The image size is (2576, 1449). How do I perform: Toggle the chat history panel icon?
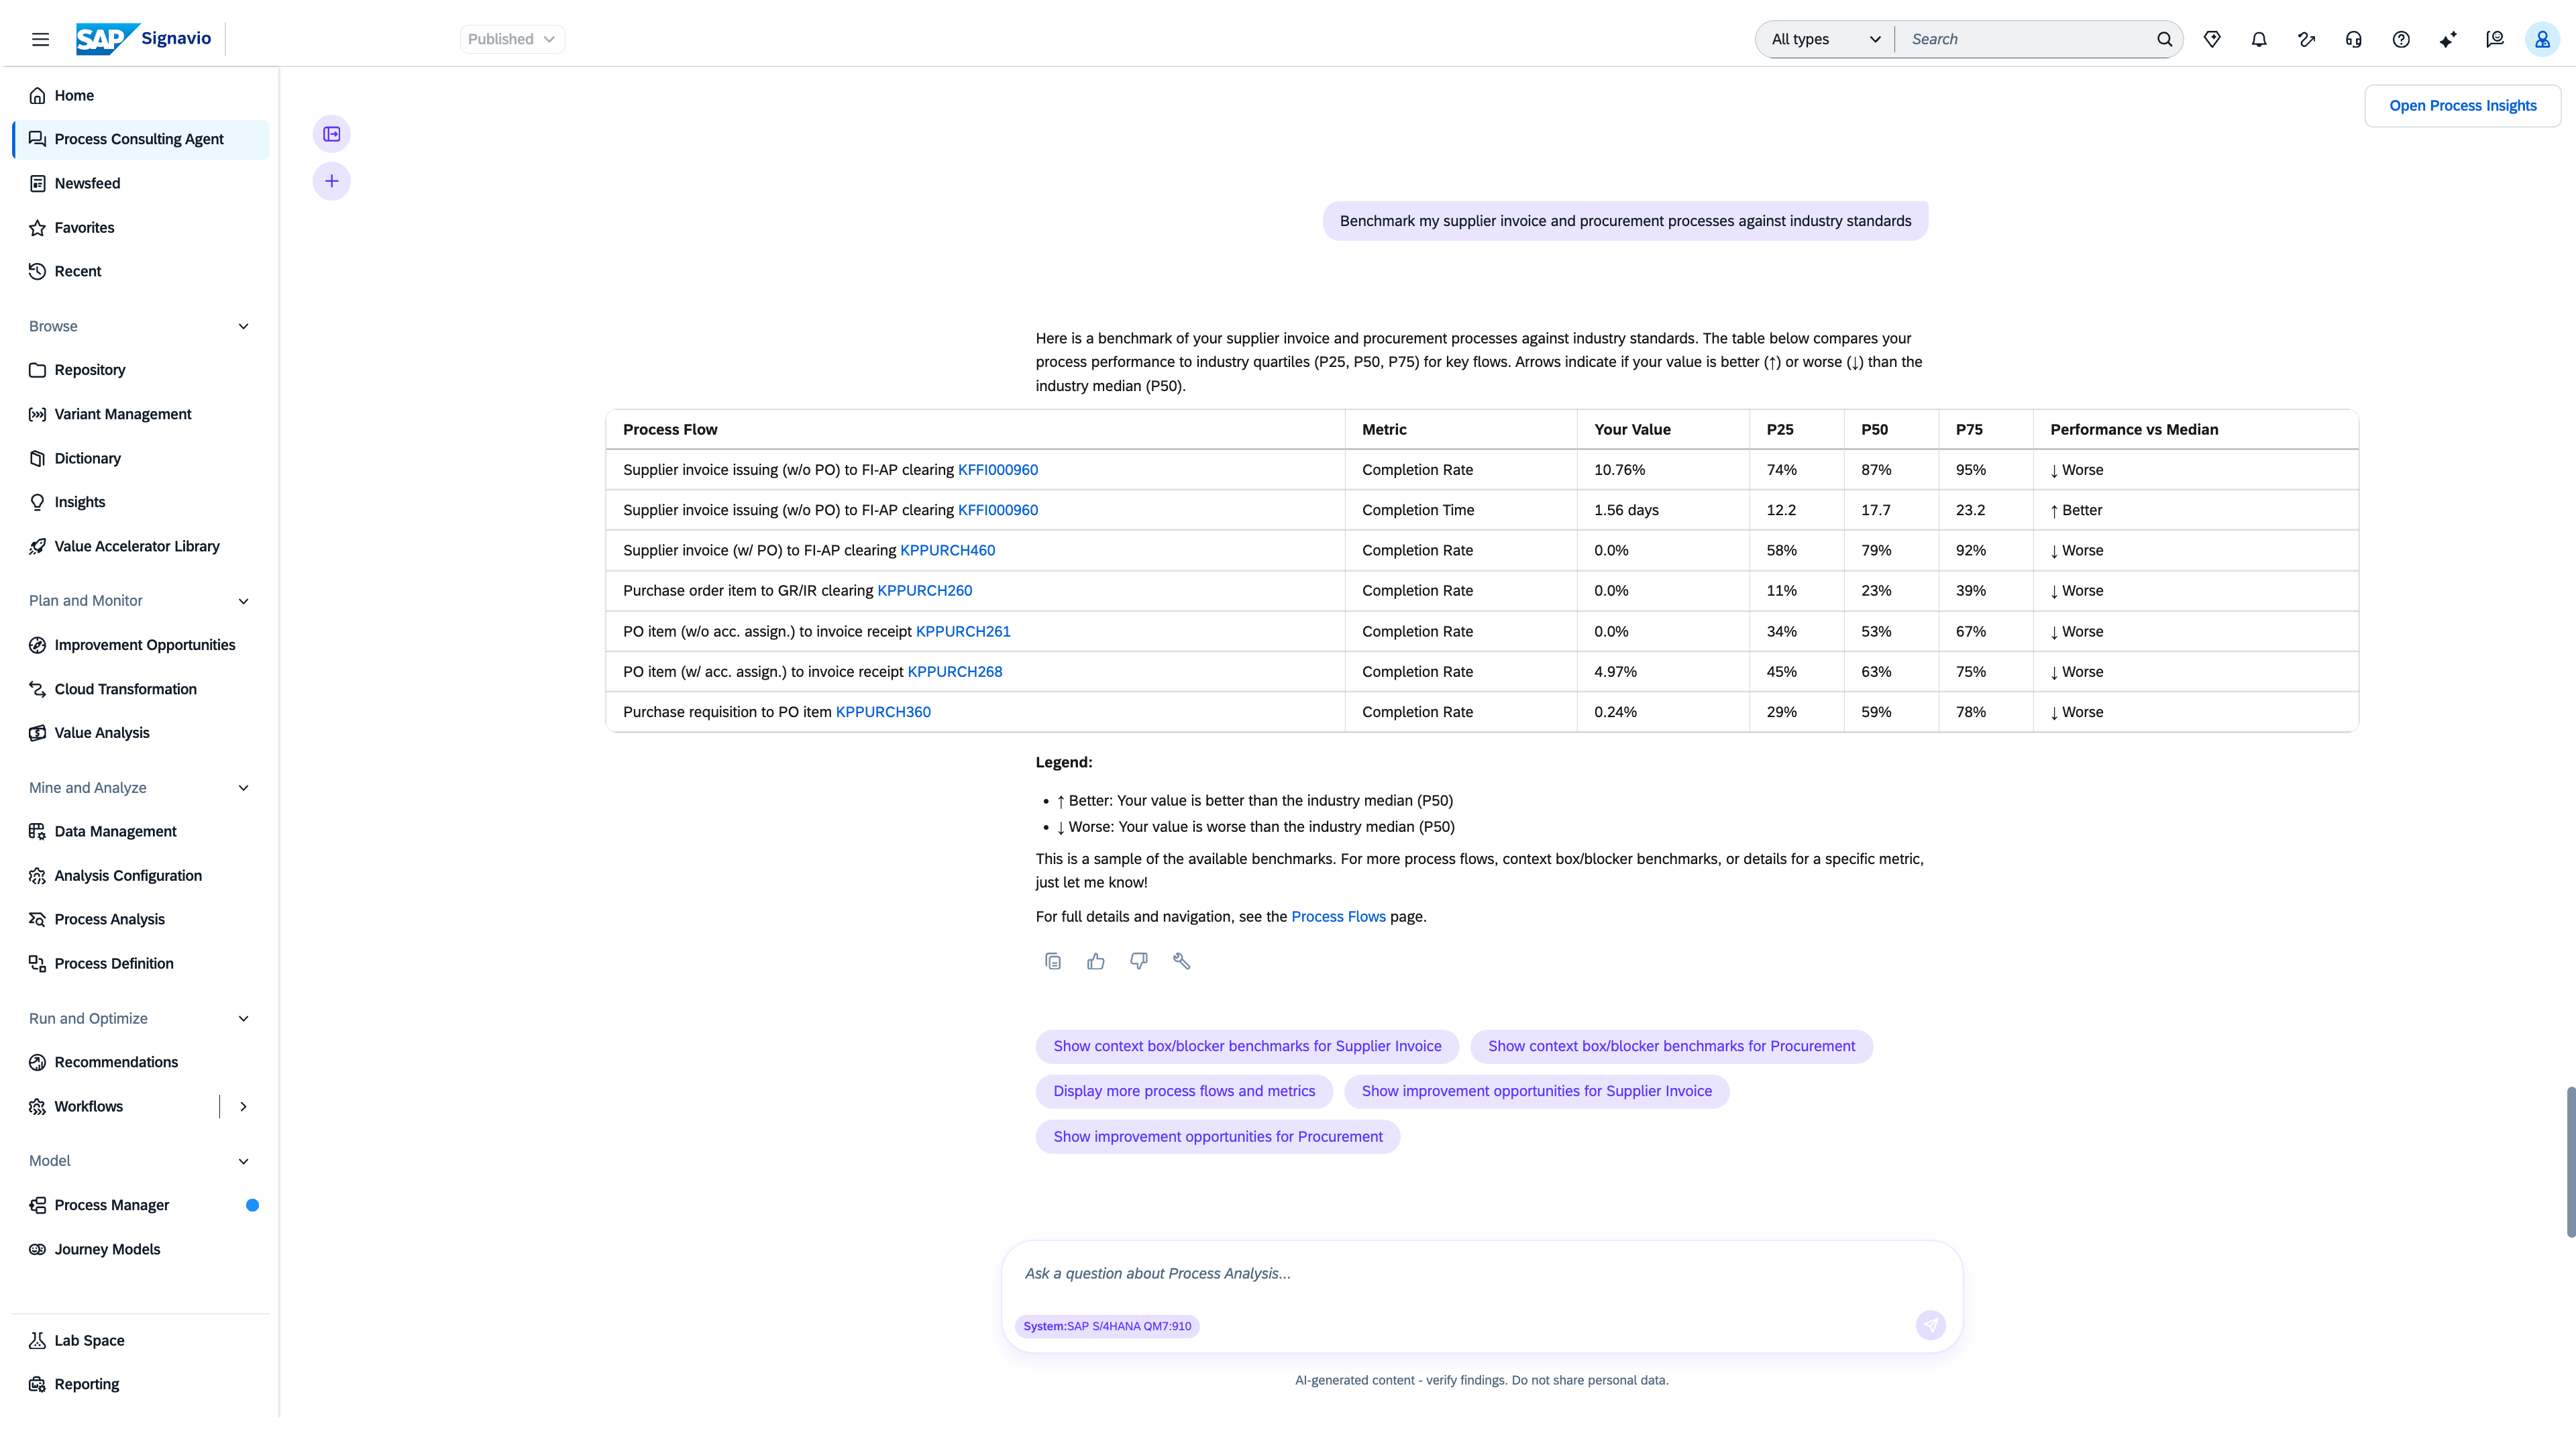pos(332,134)
